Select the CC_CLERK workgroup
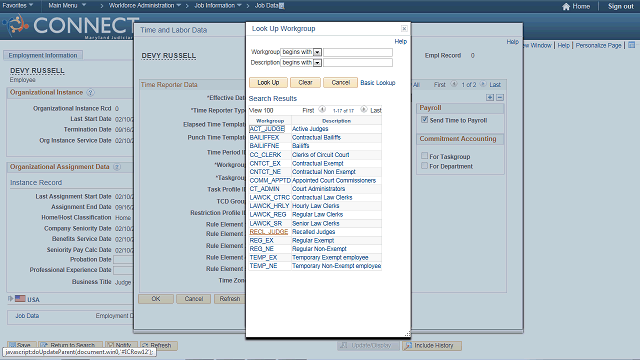Screen dimensions: 640x360 [x=265, y=155]
